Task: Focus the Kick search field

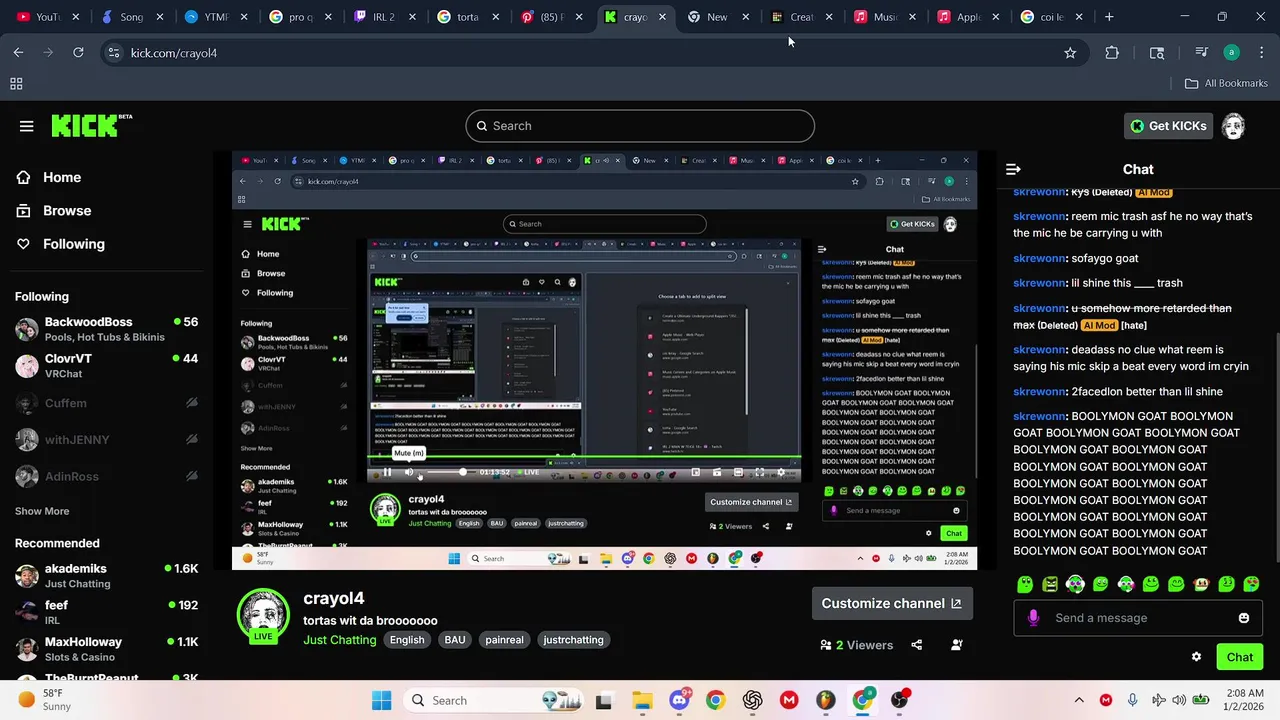Action: 640,126
